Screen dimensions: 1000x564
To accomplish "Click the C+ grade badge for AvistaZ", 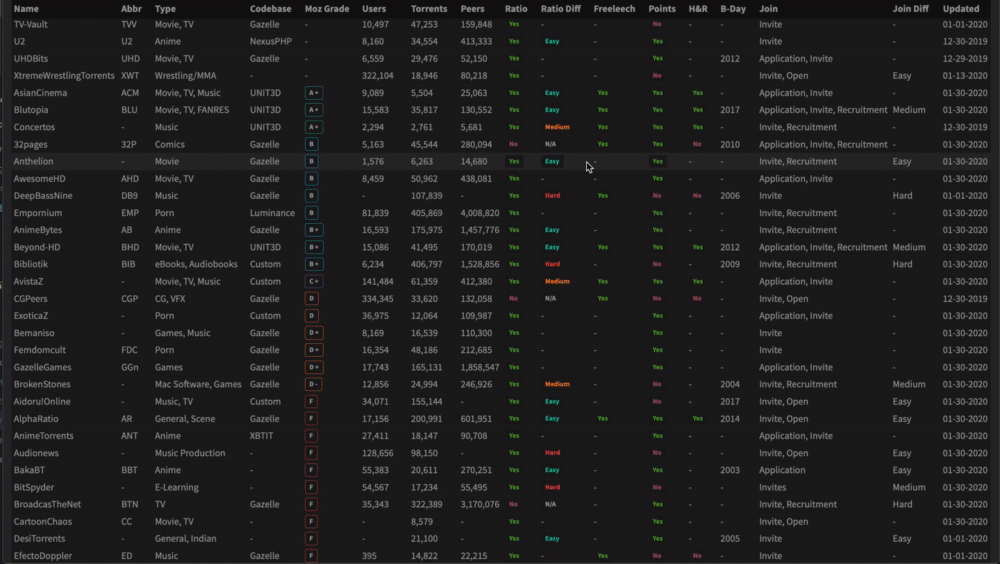I will (313, 281).
